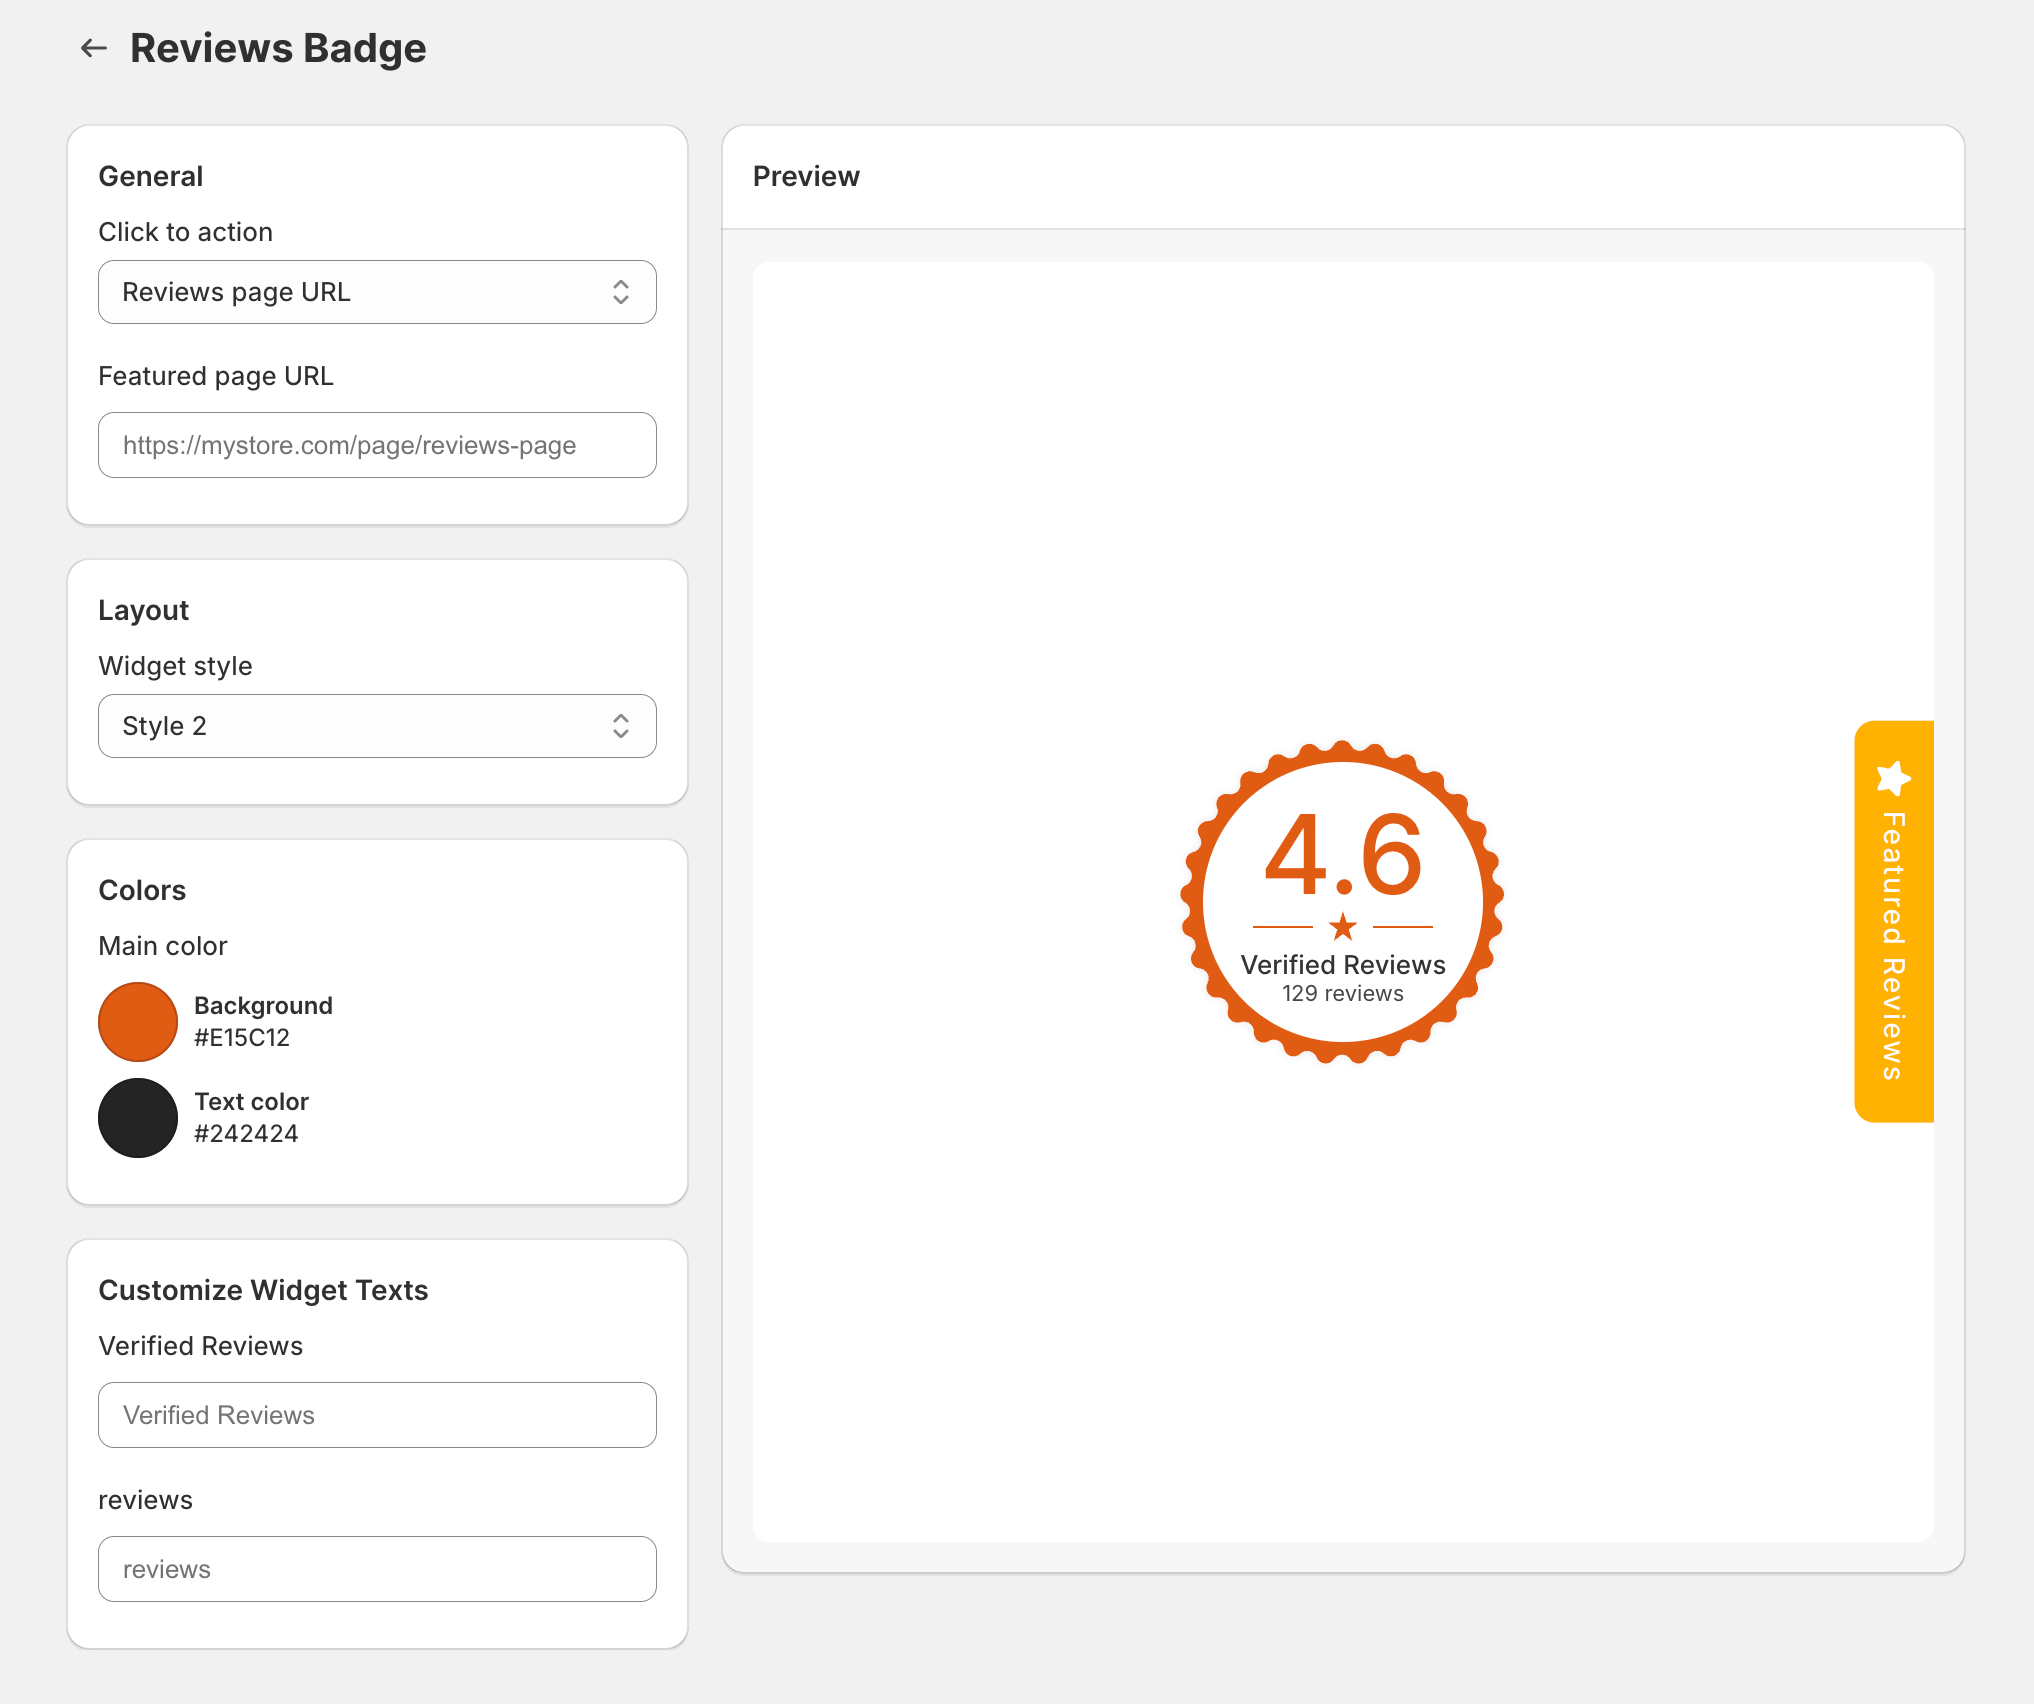Click the orange Background color swatch
Viewport: 2034px width, 1704px height.
tap(138, 1021)
